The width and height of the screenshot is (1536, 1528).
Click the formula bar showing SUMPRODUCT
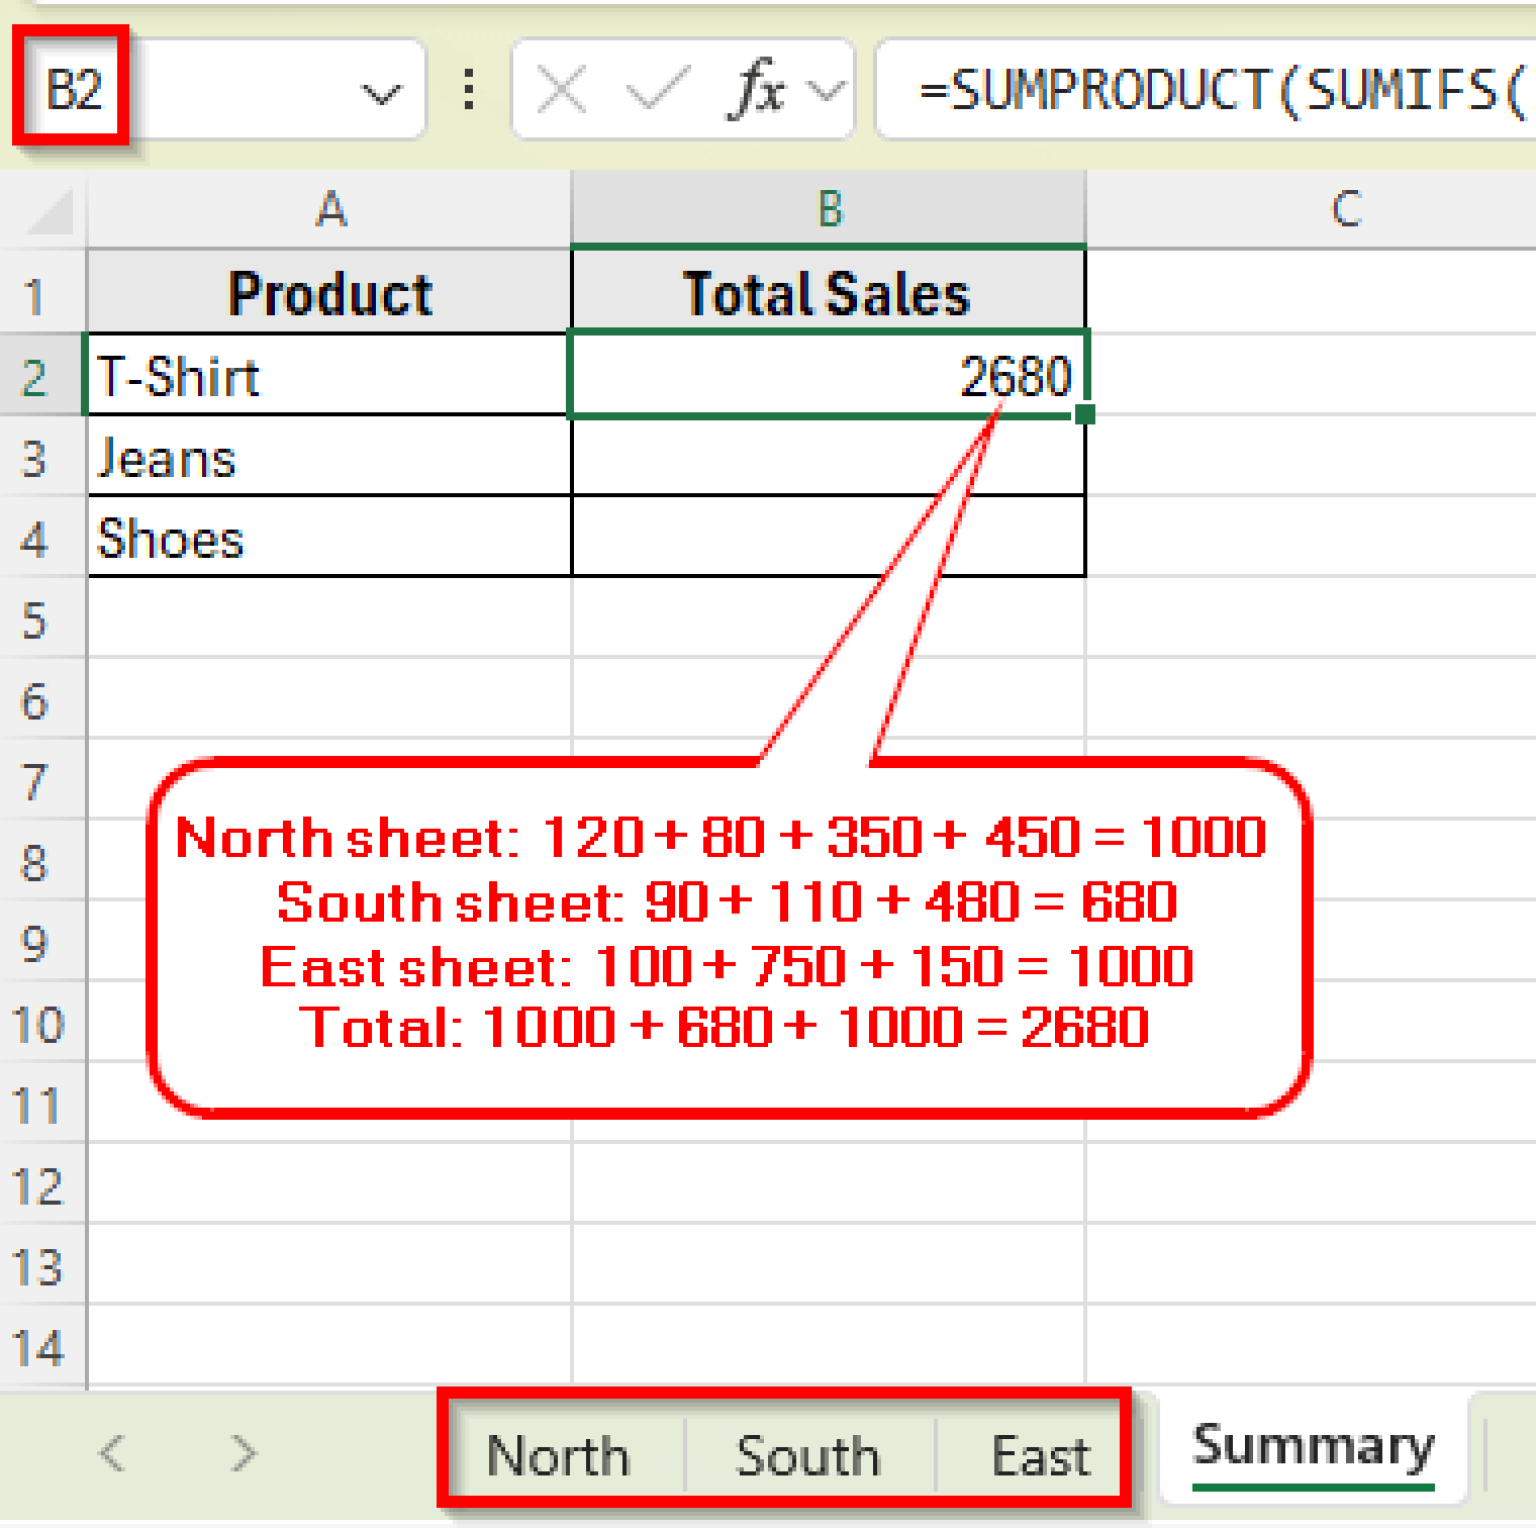click(x=1200, y=91)
